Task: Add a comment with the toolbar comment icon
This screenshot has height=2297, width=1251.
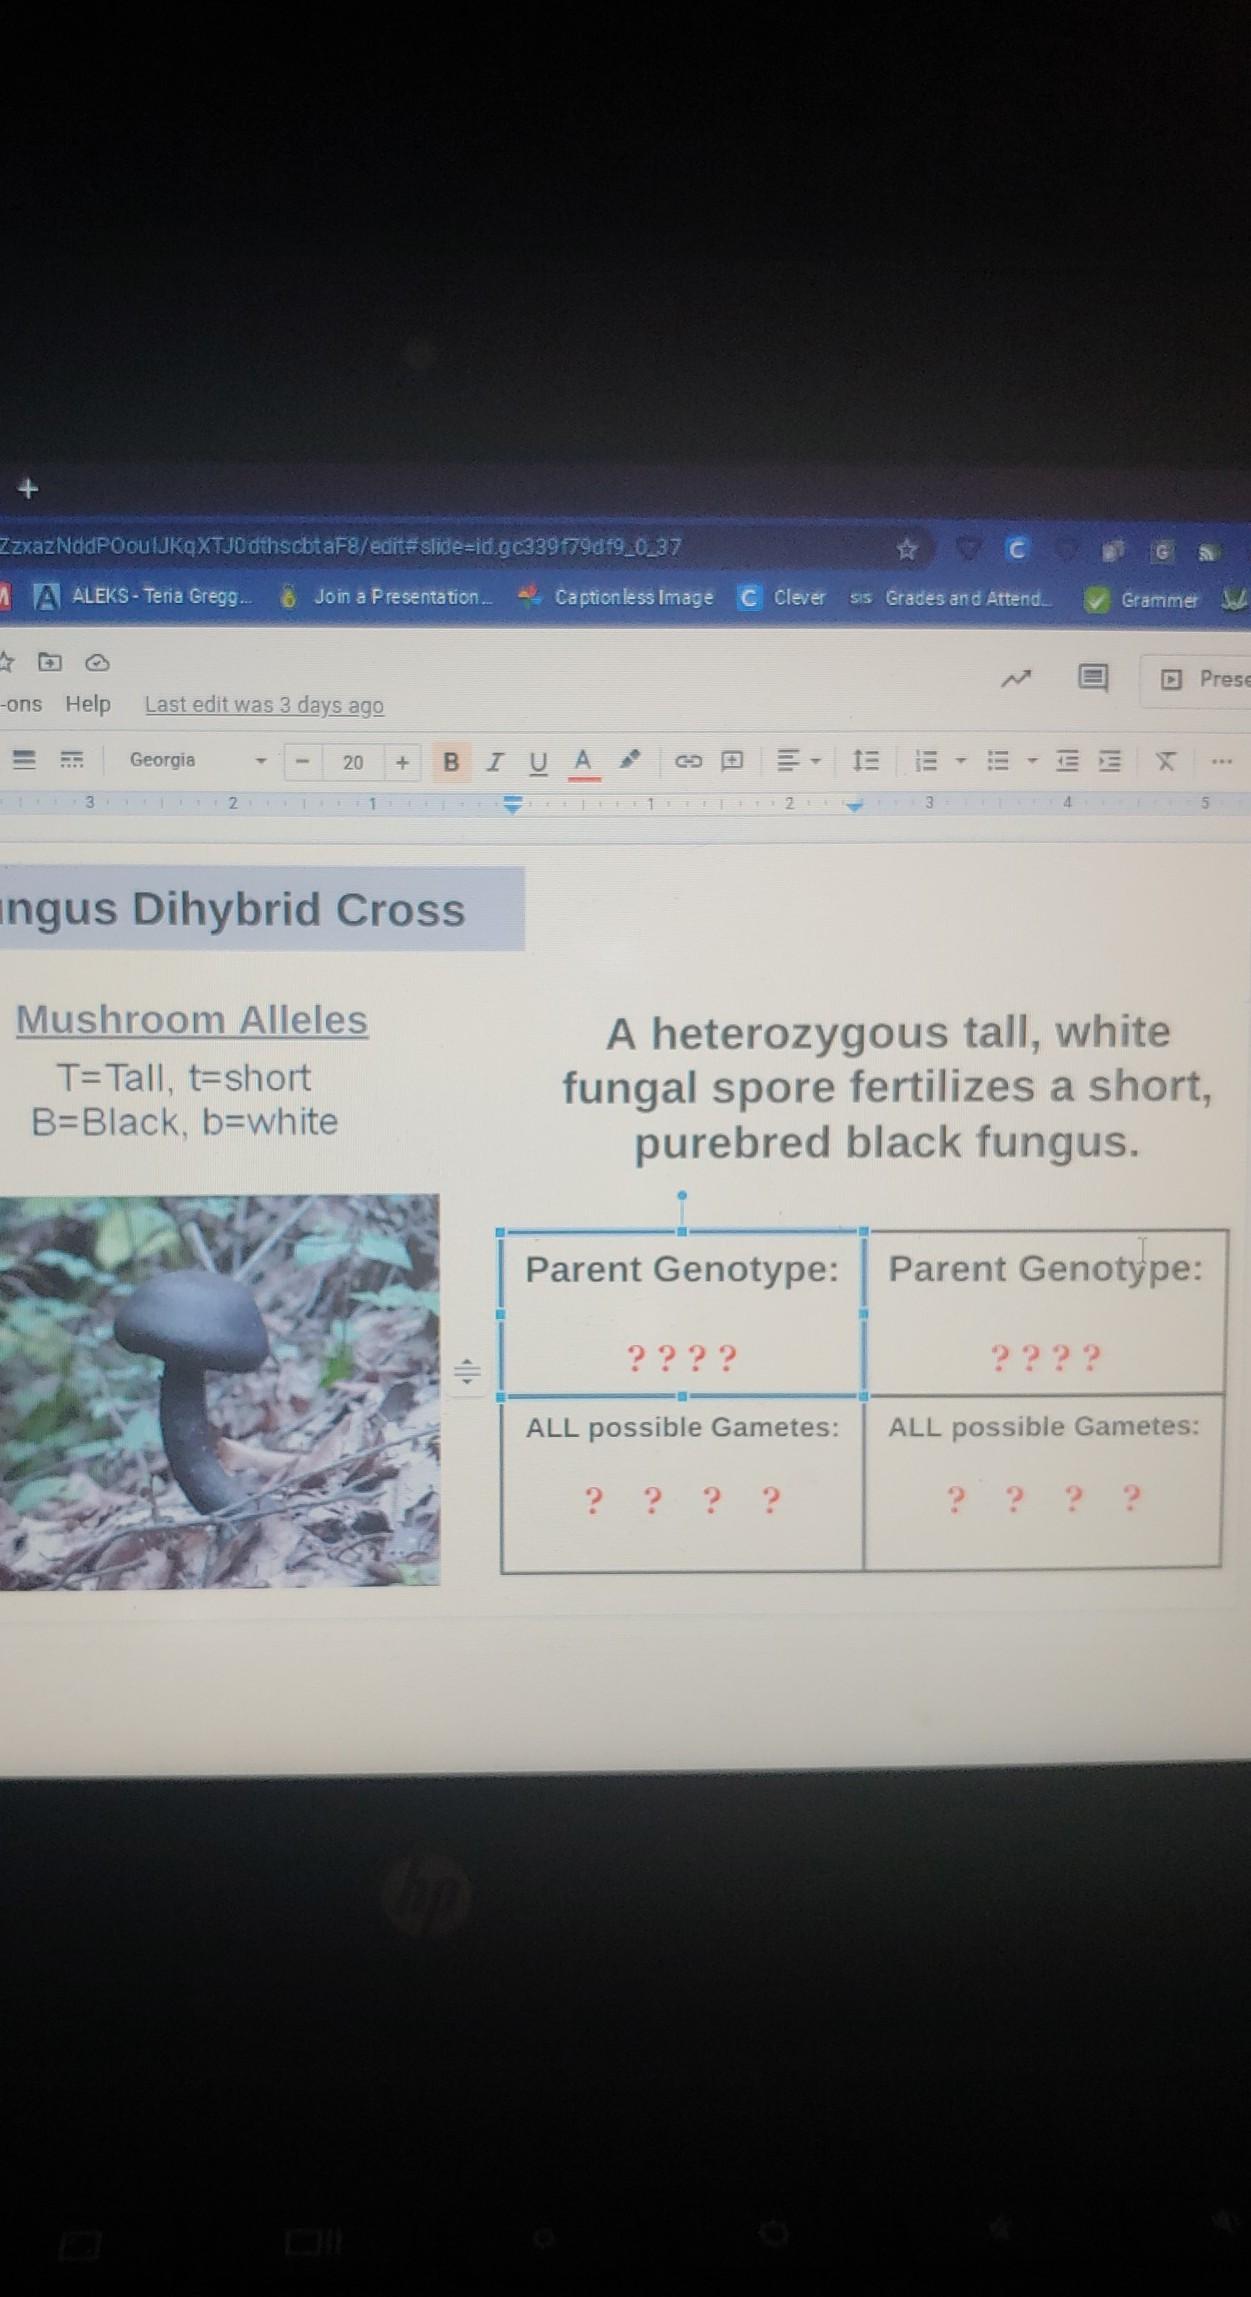Action: point(732,761)
